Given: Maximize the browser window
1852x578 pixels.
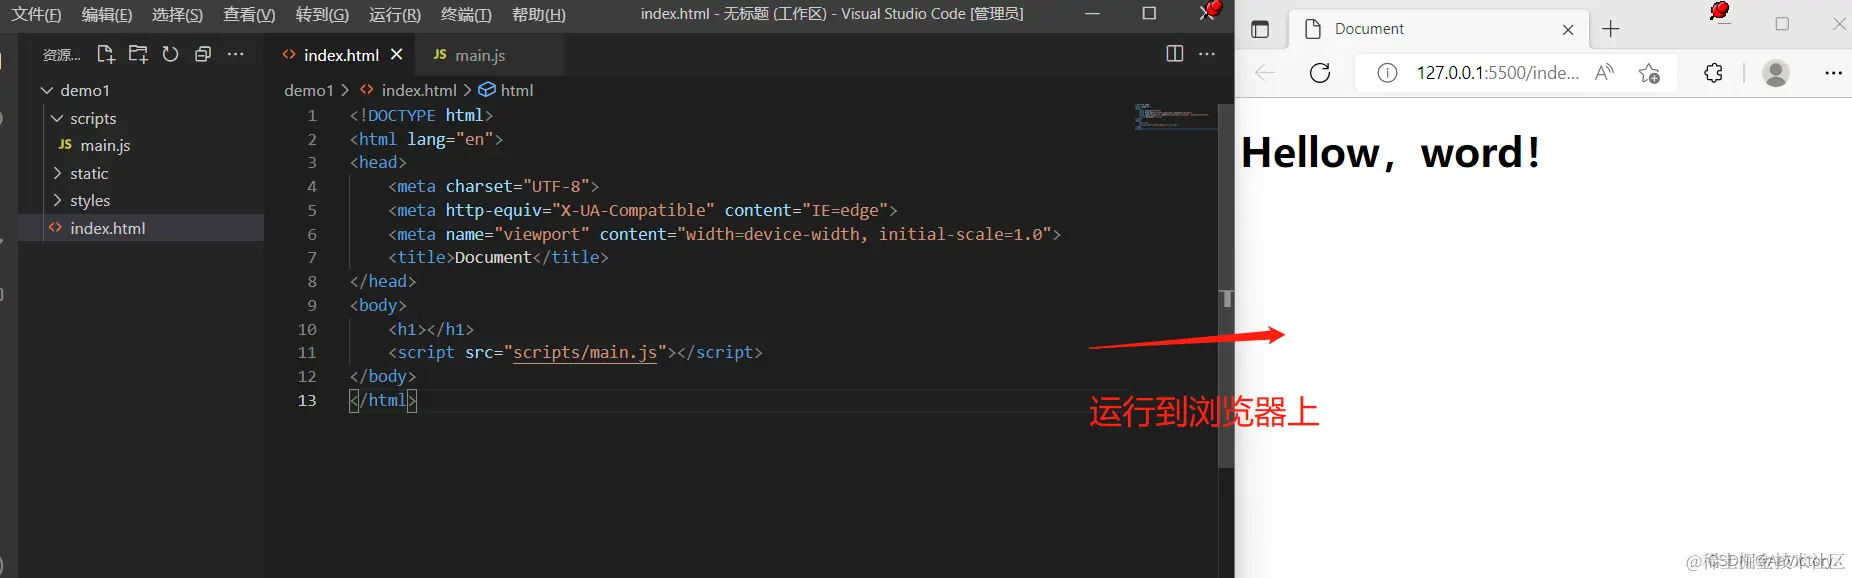Looking at the screenshot, I should pyautogui.click(x=1782, y=24).
